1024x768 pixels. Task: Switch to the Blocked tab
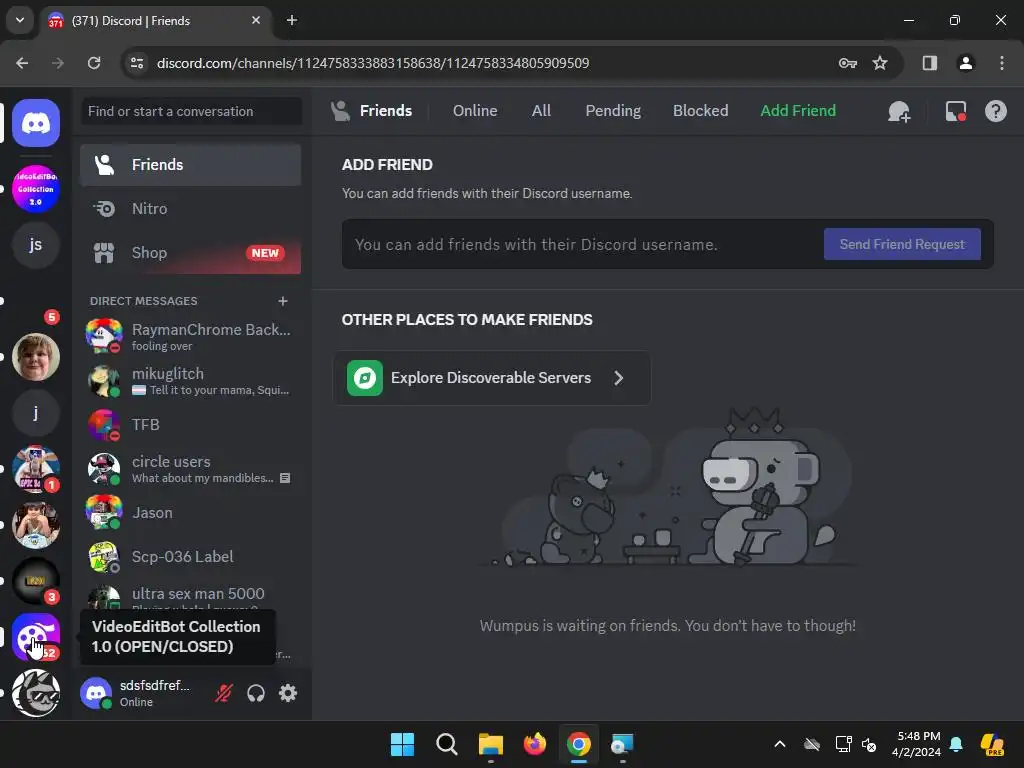pos(700,111)
